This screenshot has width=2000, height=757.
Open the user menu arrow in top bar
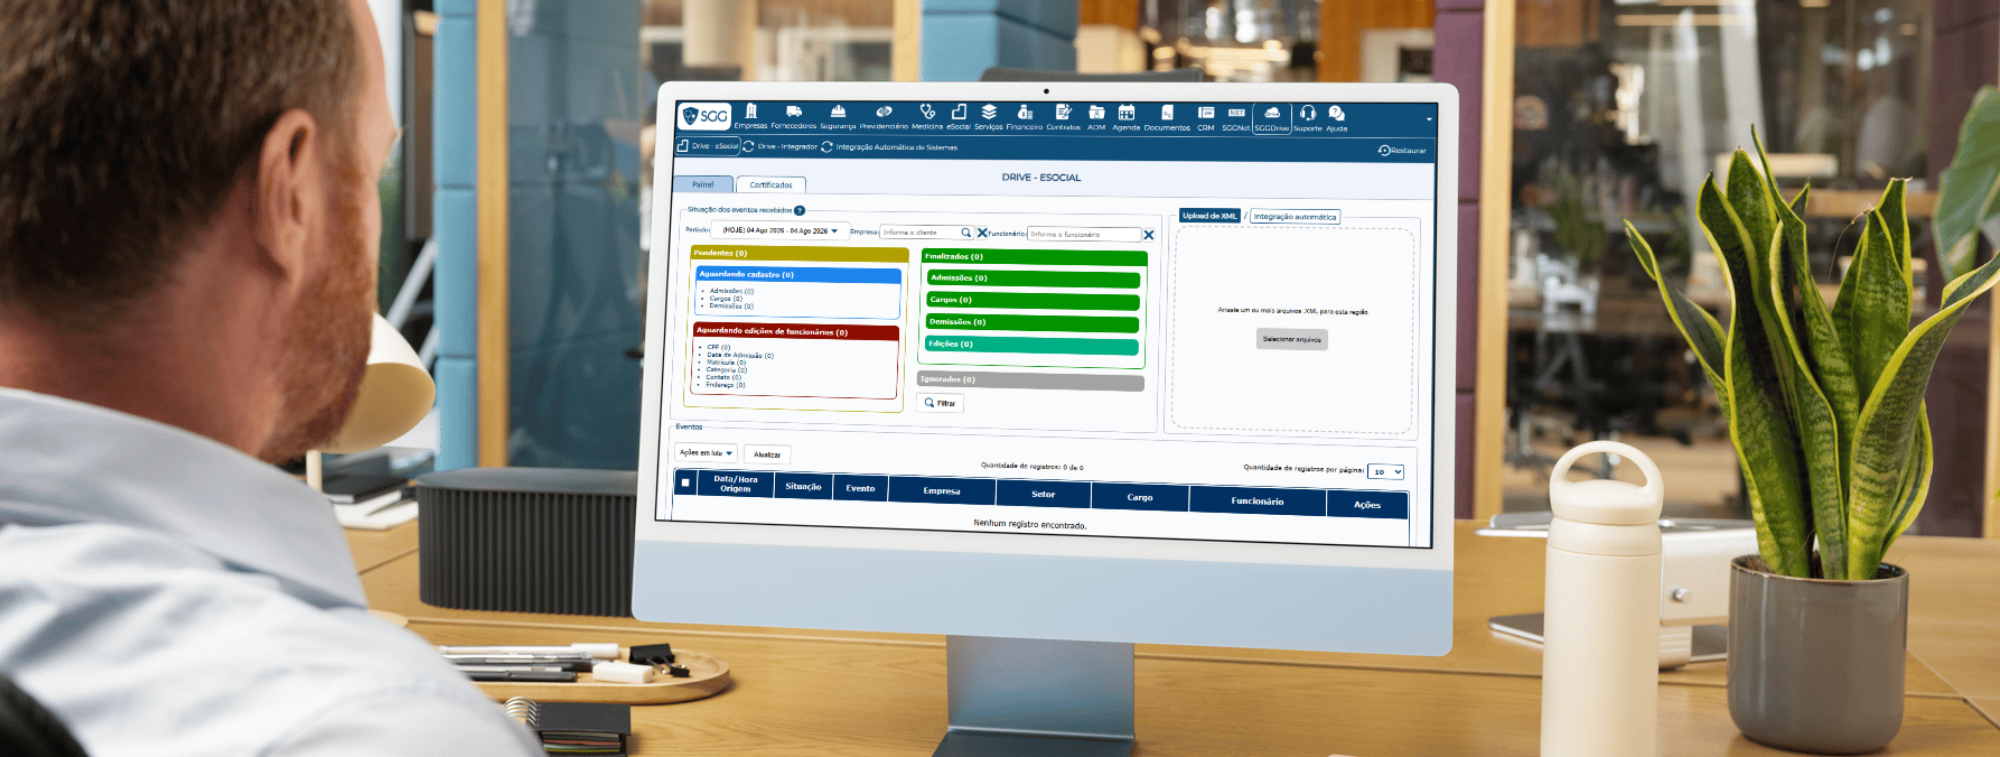point(1429,119)
